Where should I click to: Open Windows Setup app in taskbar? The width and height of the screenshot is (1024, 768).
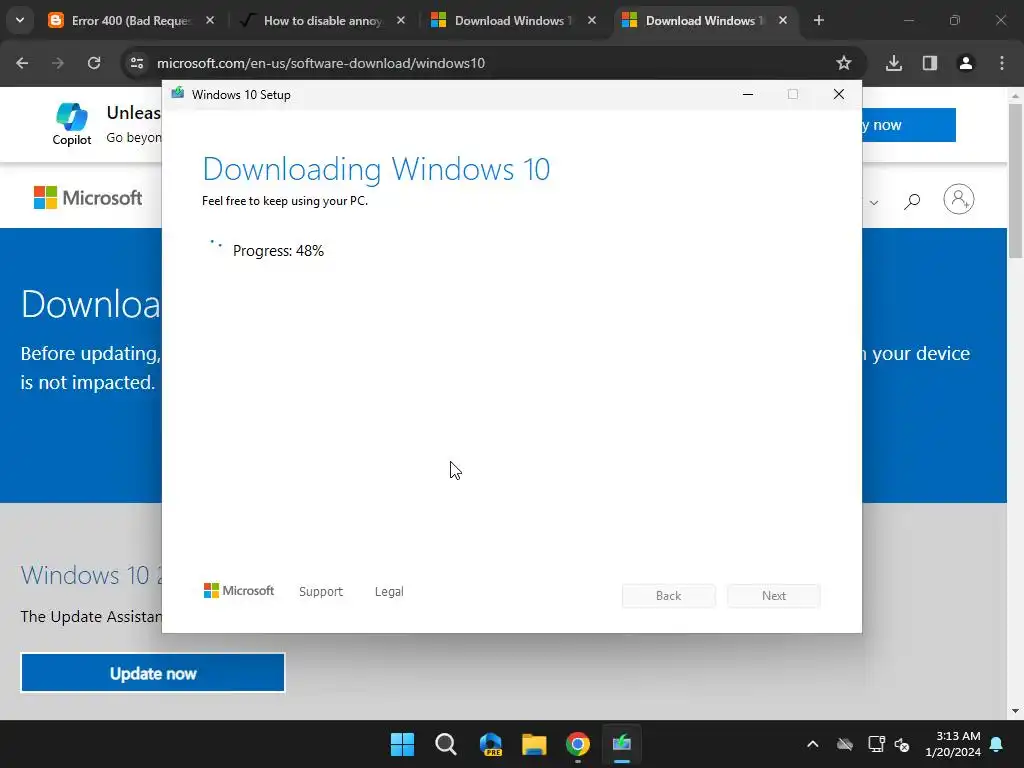point(622,744)
